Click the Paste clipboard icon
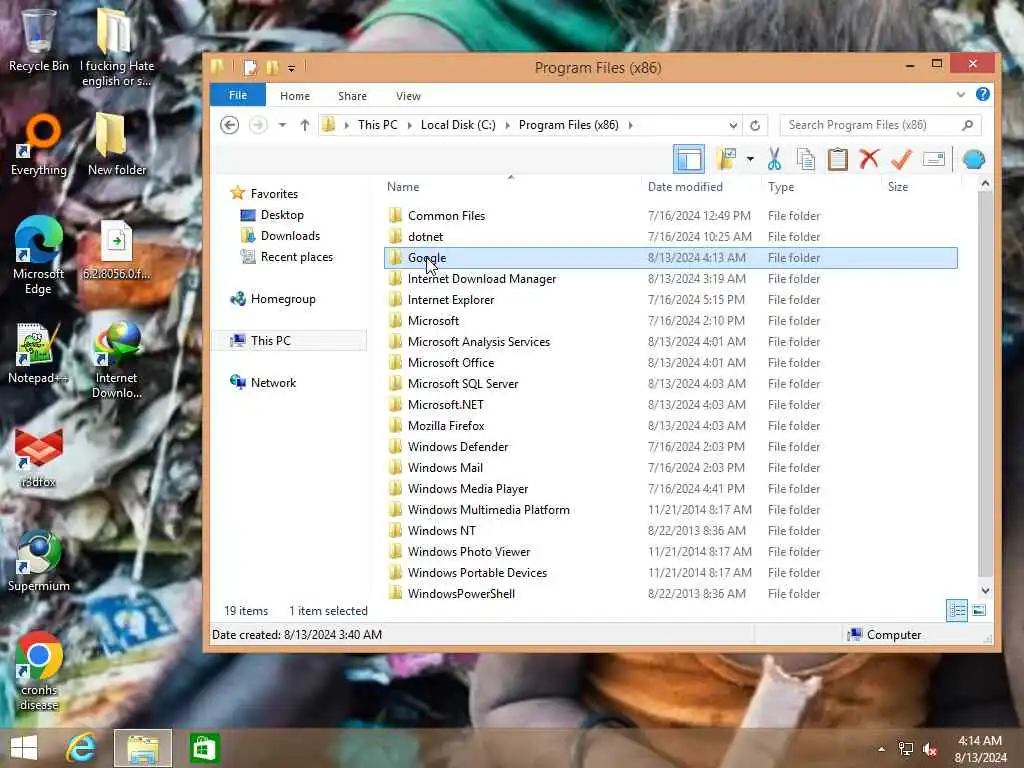Screen dimensions: 1024x768 pyautogui.click(x=837, y=159)
